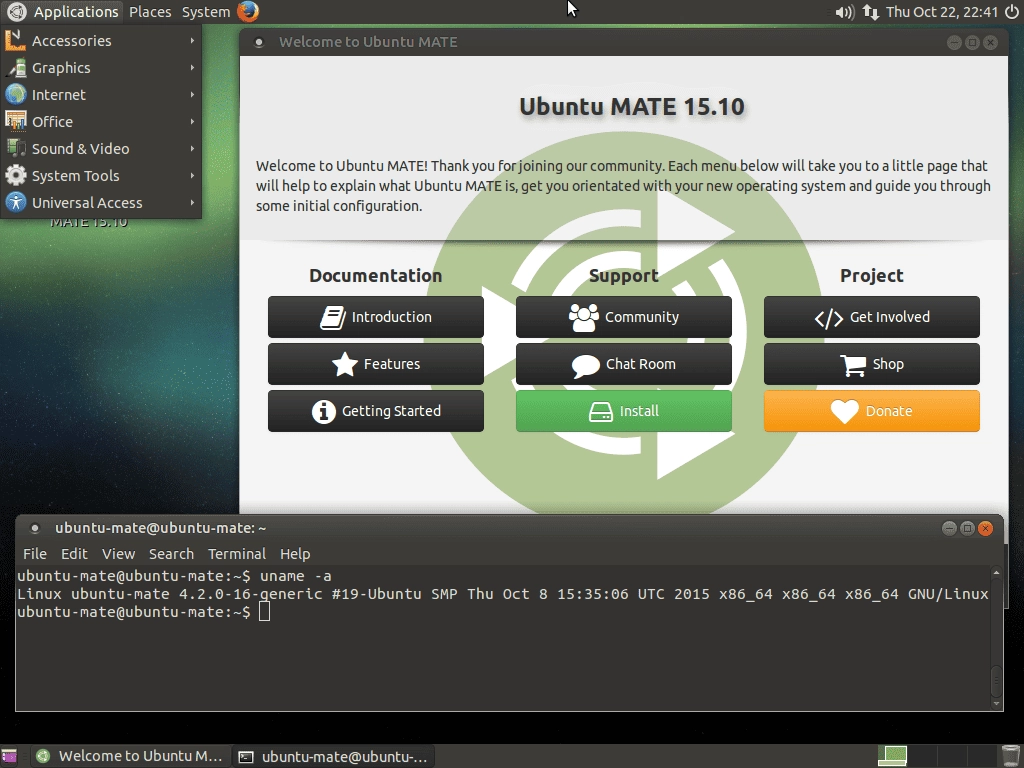Image resolution: width=1024 pixels, height=768 pixels.
Task: Open the Community support page
Action: point(624,317)
